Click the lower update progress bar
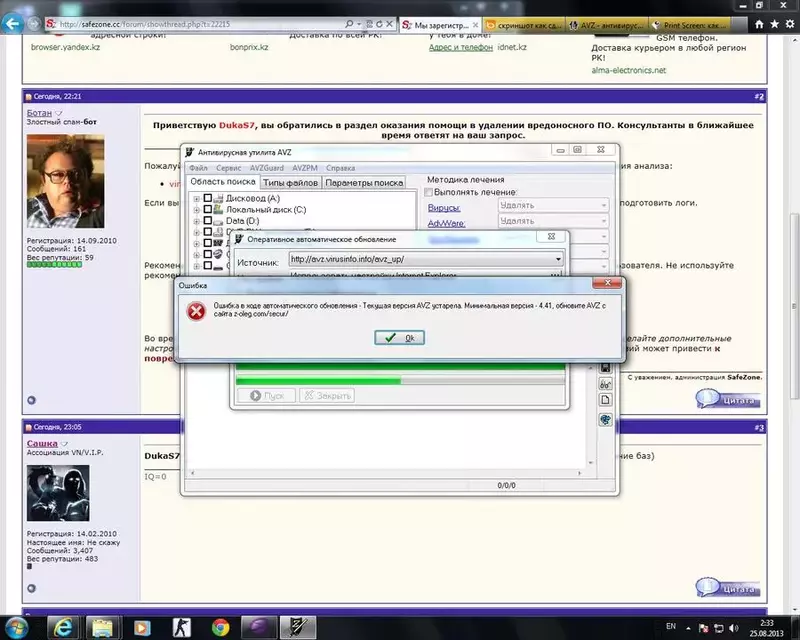Image resolution: width=800 pixels, height=640 pixels. (400, 381)
